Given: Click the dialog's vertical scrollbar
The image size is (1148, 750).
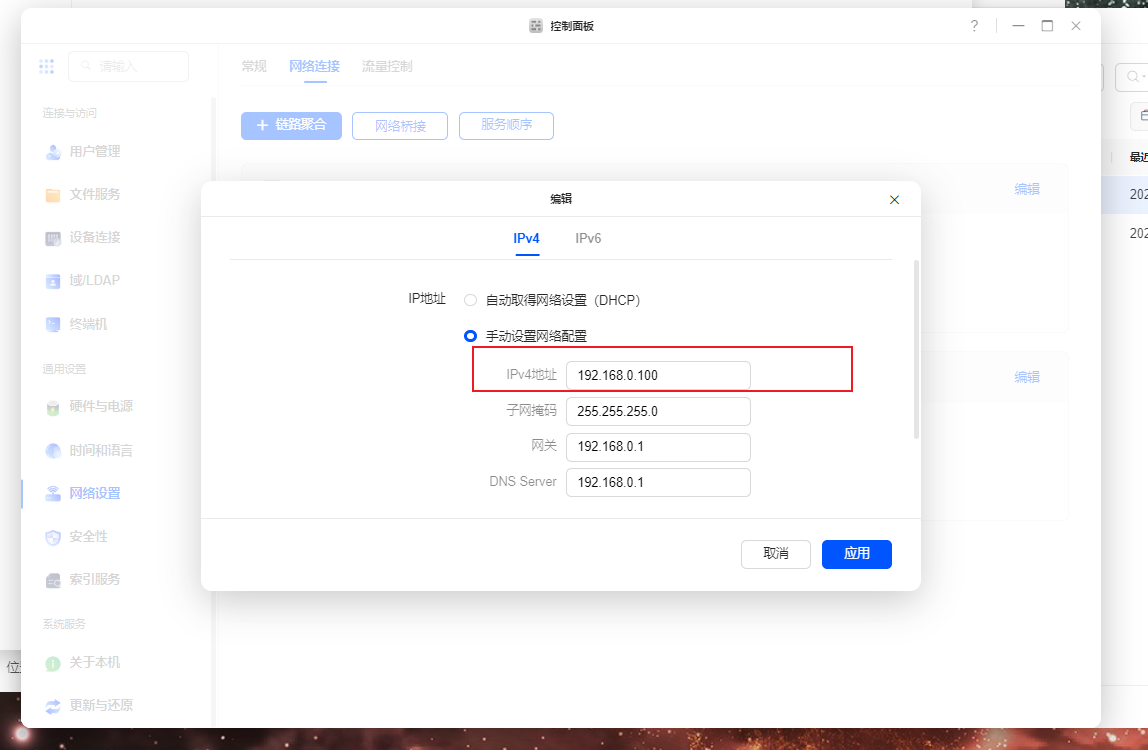Looking at the screenshot, I should (x=916, y=350).
